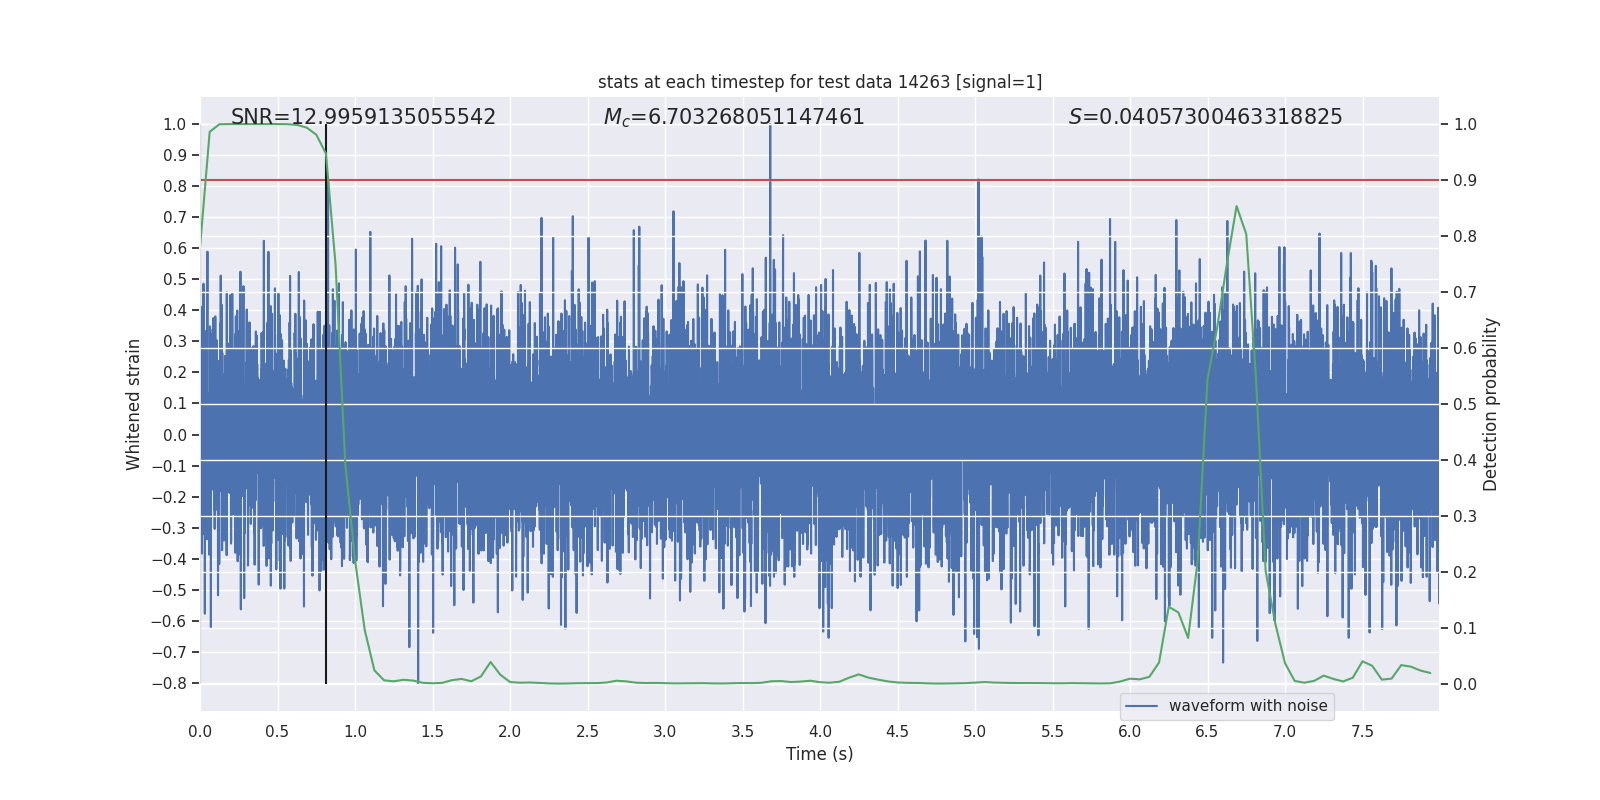The height and width of the screenshot is (800, 1600).
Task: Click the S=0.0405 annotation text
Action: coord(1205,117)
